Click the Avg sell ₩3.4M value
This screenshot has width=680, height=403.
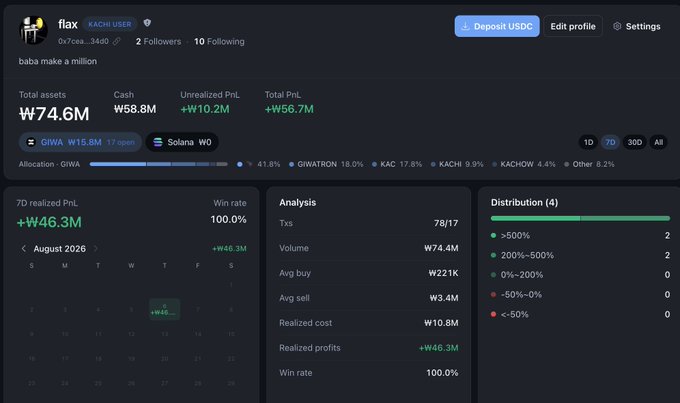[444, 298]
